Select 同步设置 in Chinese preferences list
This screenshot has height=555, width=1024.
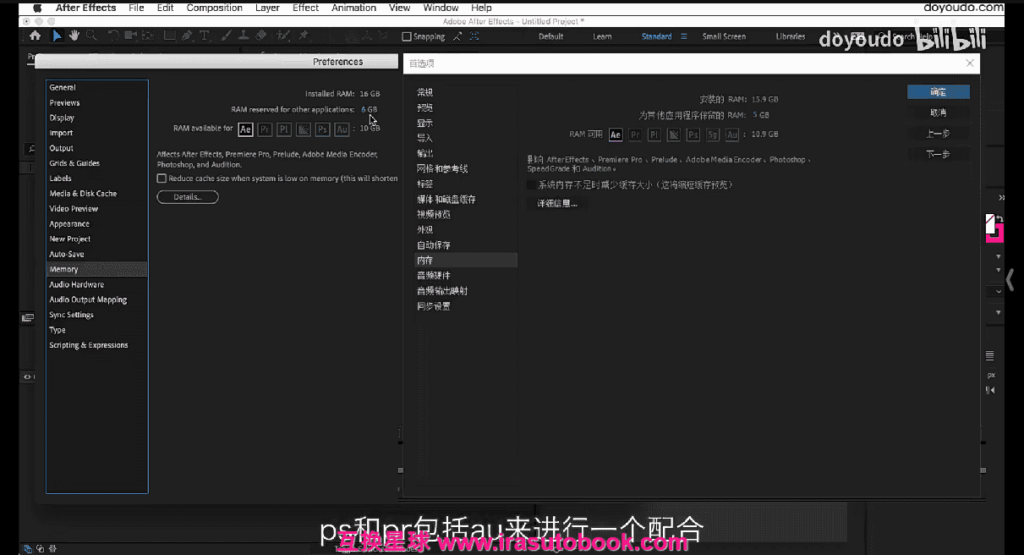433,306
